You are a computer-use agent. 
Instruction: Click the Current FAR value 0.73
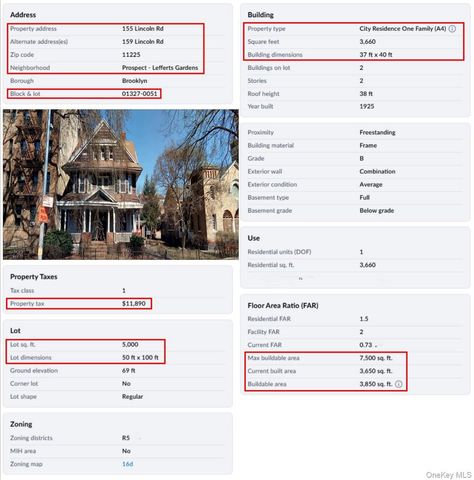coord(366,345)
